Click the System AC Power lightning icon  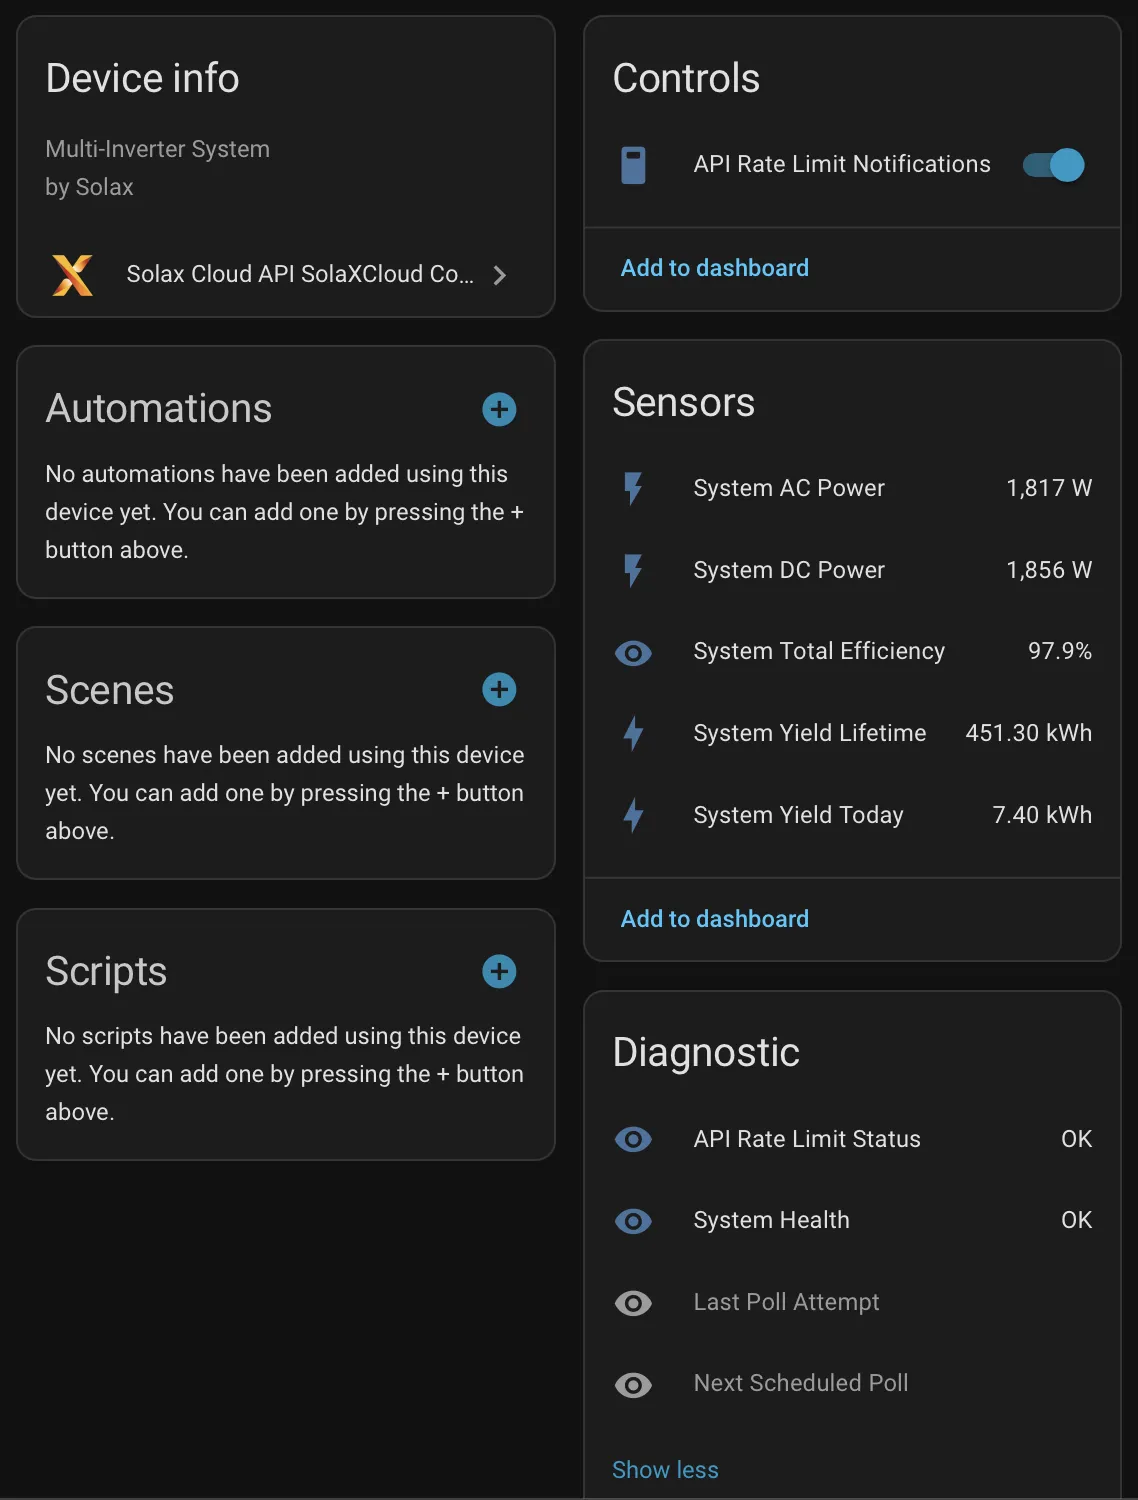633,488
